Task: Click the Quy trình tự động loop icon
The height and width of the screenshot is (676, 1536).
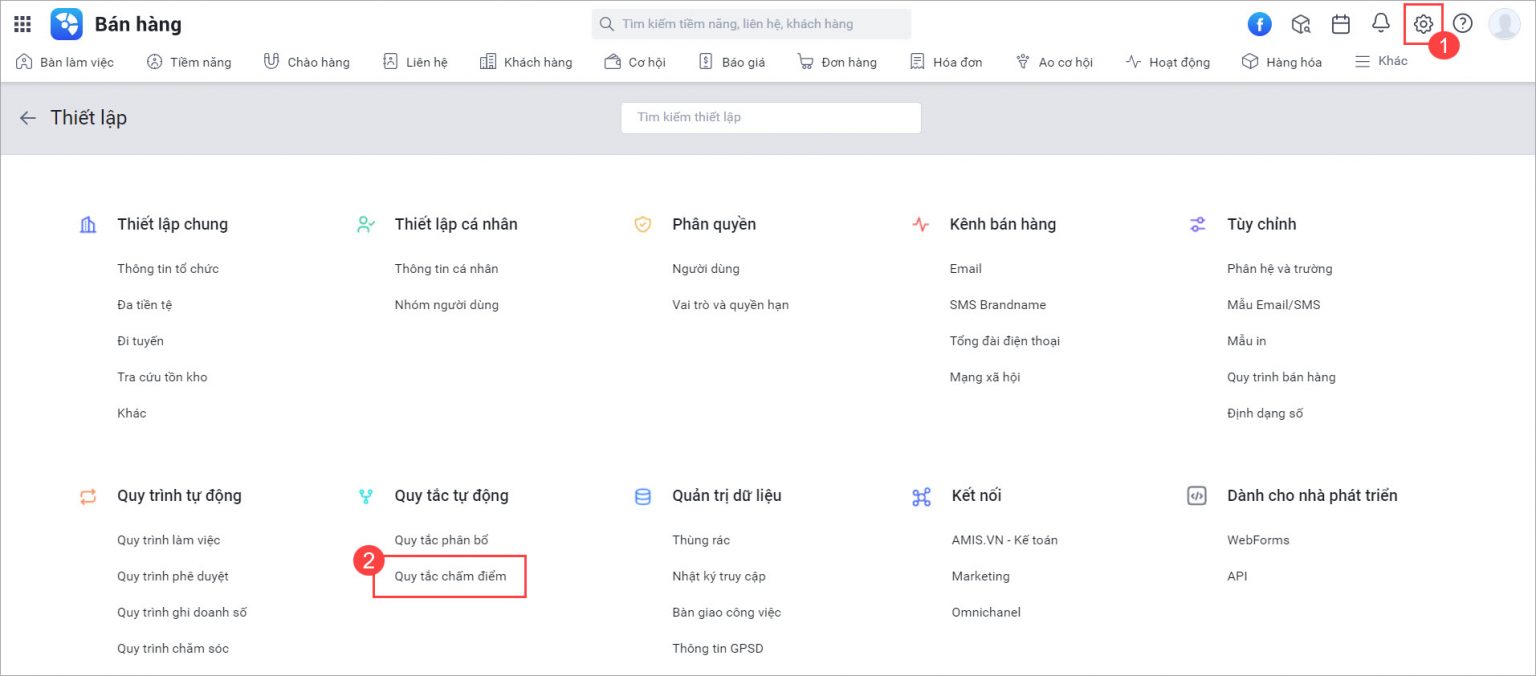Action: (x=88, y=496)
